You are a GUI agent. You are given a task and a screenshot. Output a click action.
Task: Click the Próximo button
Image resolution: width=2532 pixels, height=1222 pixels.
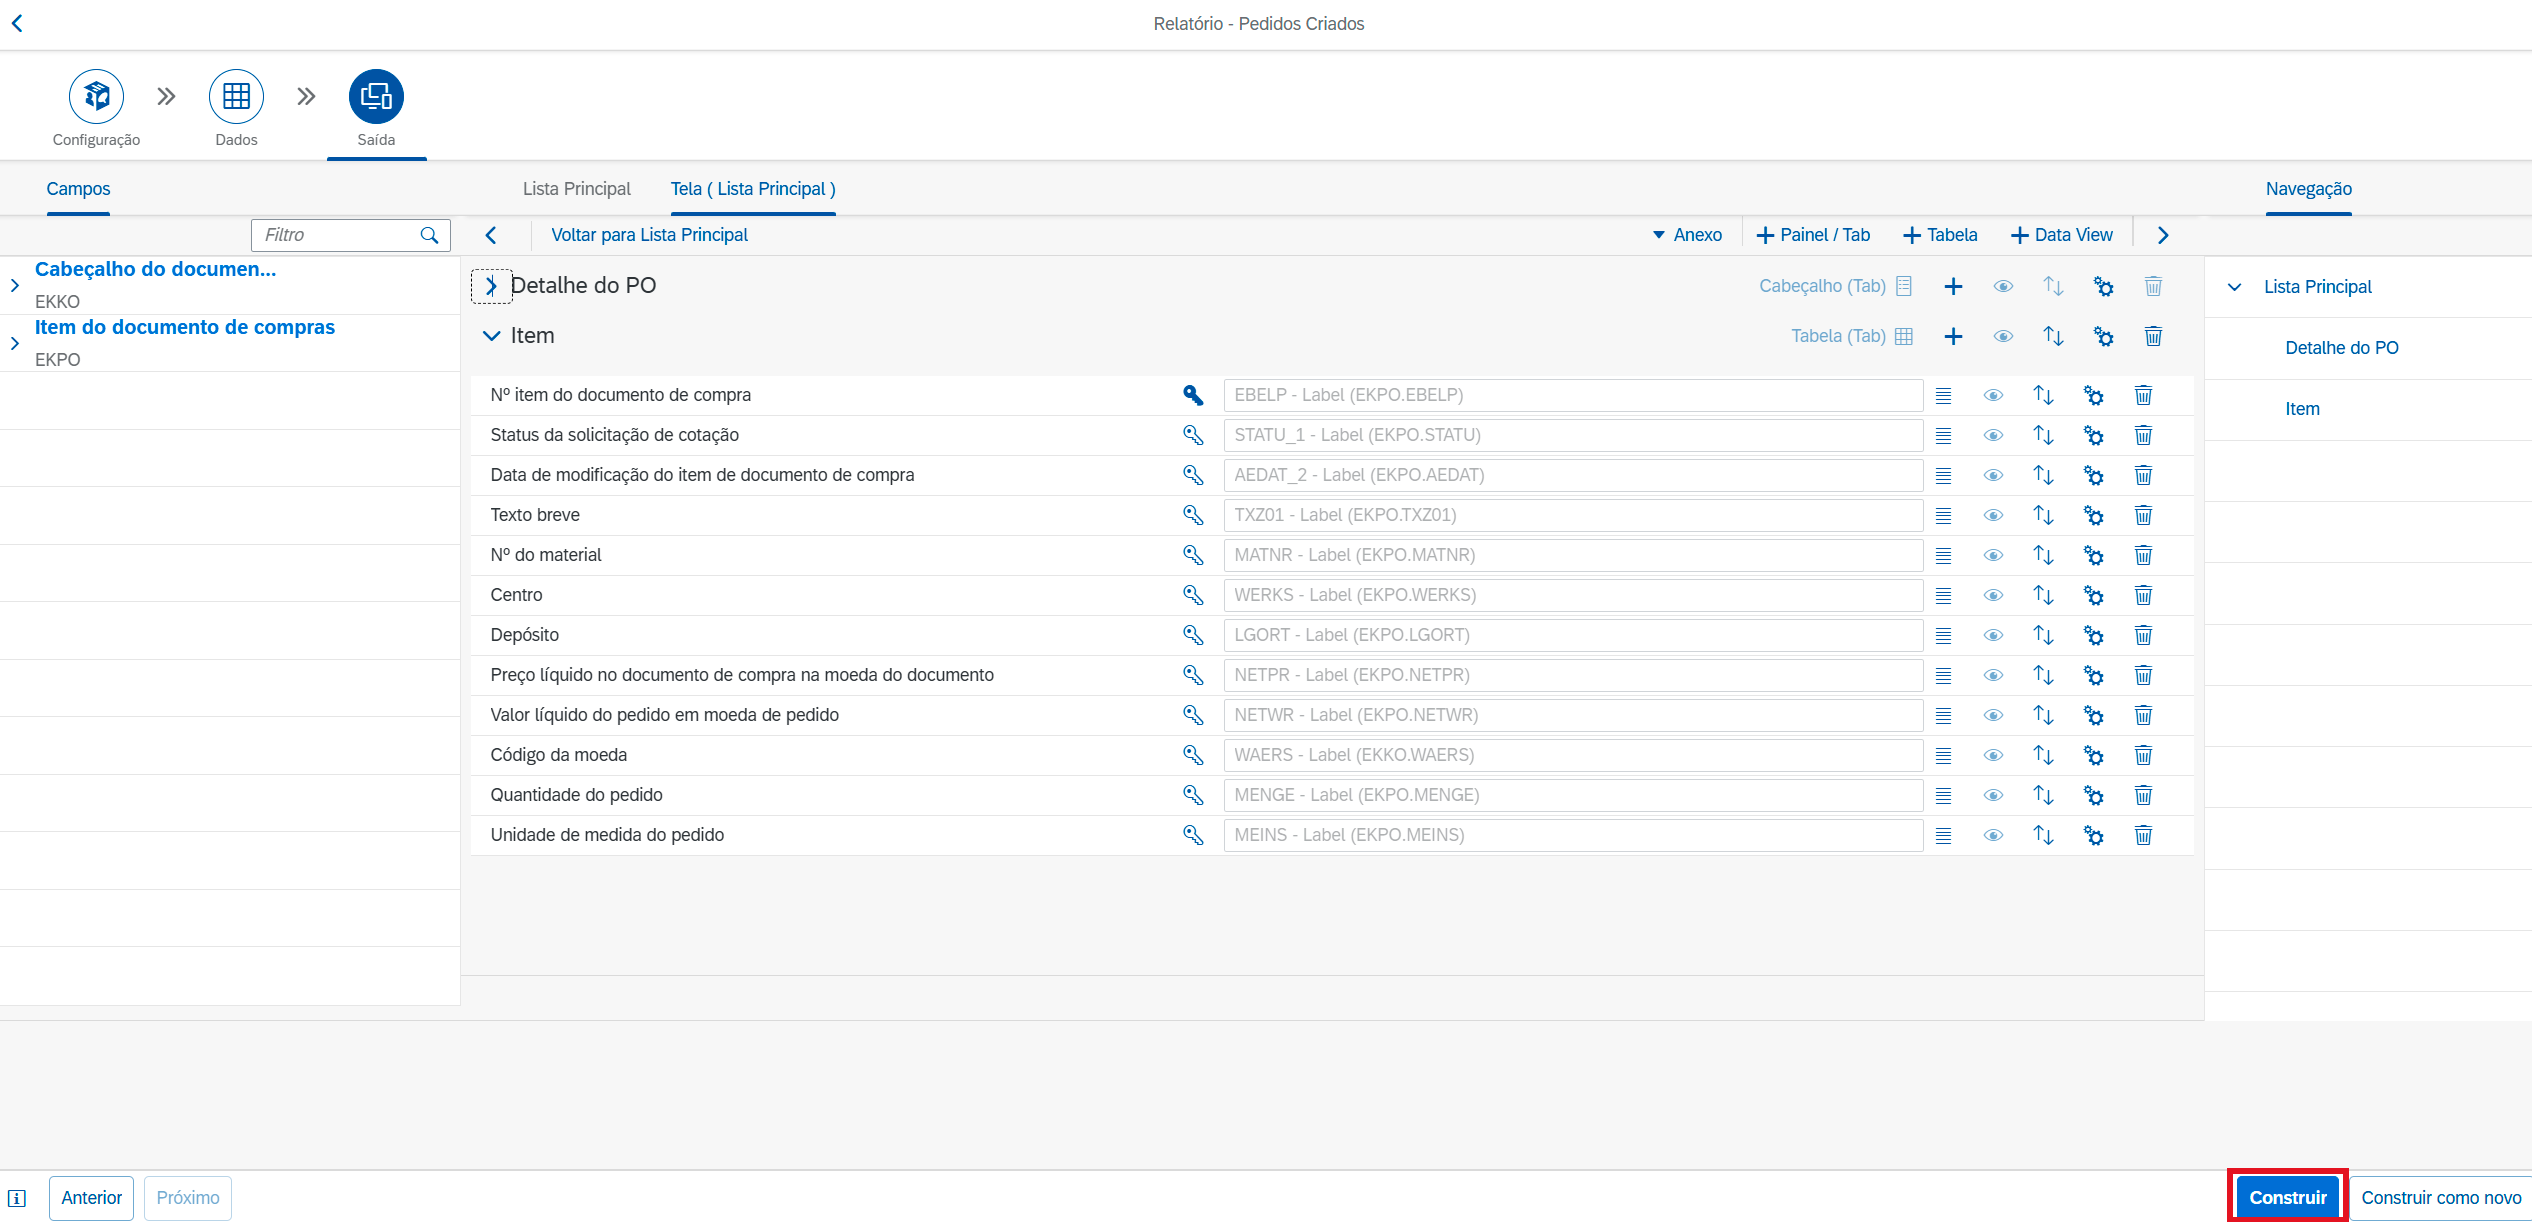(x=188, y=1198)
